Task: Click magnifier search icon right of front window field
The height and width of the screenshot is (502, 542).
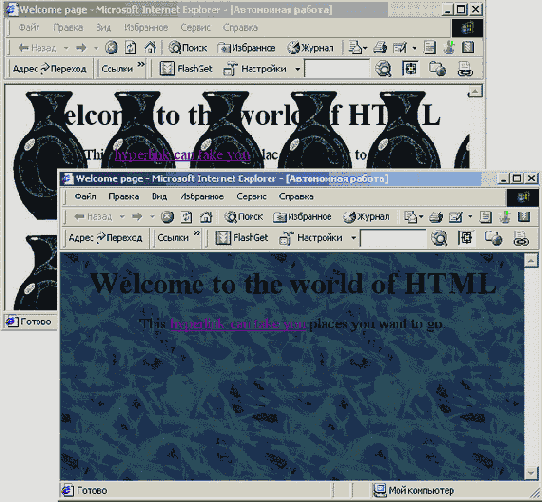Action: (439, 238)
